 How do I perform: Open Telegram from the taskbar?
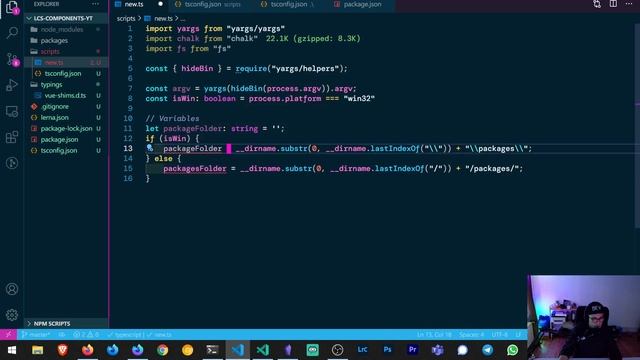click(487, 350)
